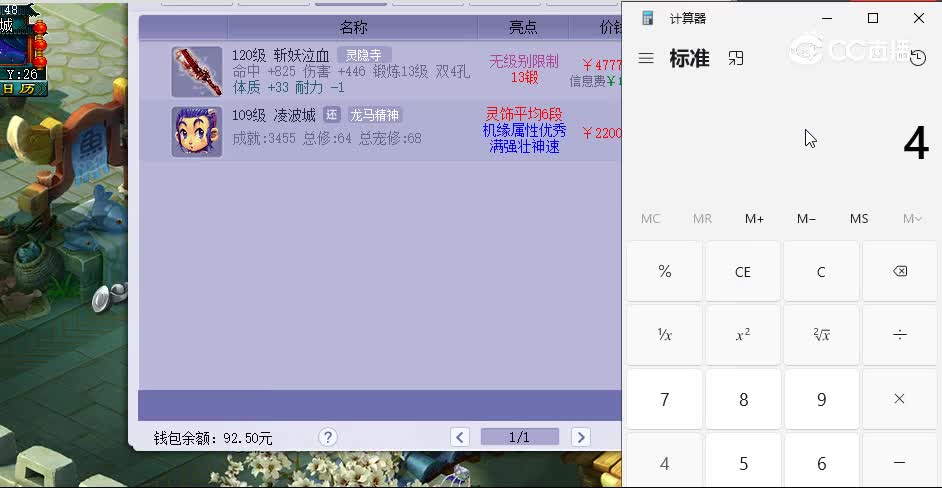
Task: Click MC memory clear button
Action: pyautogui.click(x=650, y=219)
